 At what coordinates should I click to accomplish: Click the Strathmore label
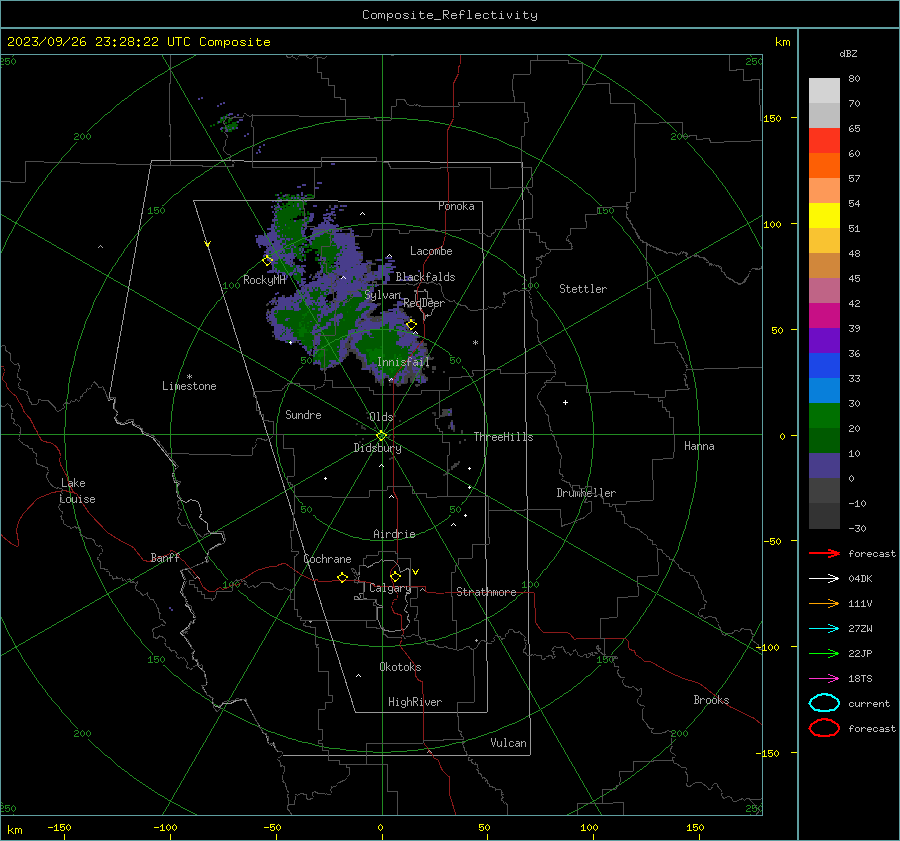coord(486,592)
